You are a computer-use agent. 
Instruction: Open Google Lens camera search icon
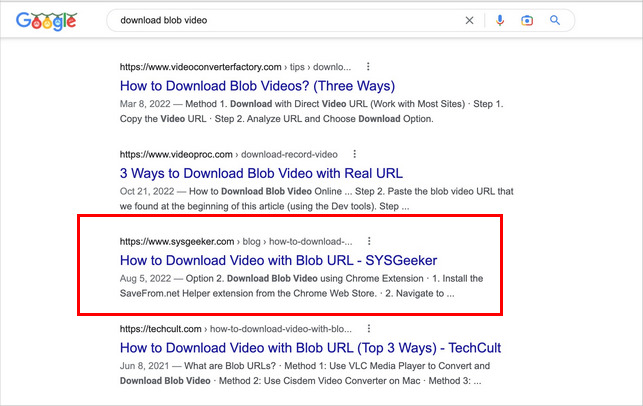[527, 20]
